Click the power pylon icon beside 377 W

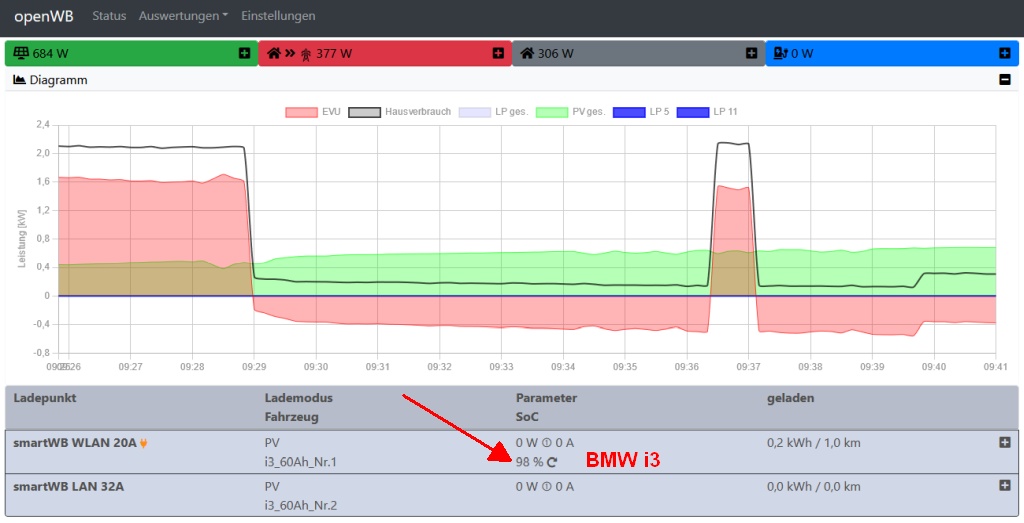(x=305, y=53)
